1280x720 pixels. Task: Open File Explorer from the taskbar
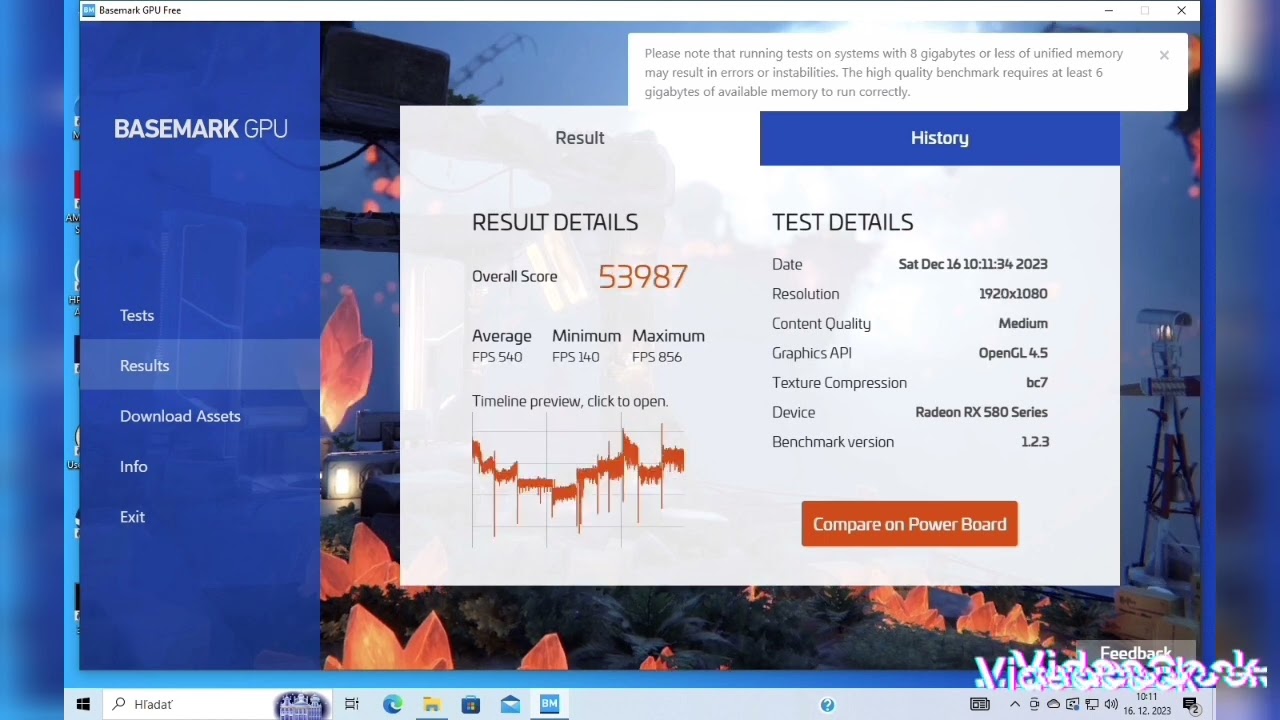point(431,704)
